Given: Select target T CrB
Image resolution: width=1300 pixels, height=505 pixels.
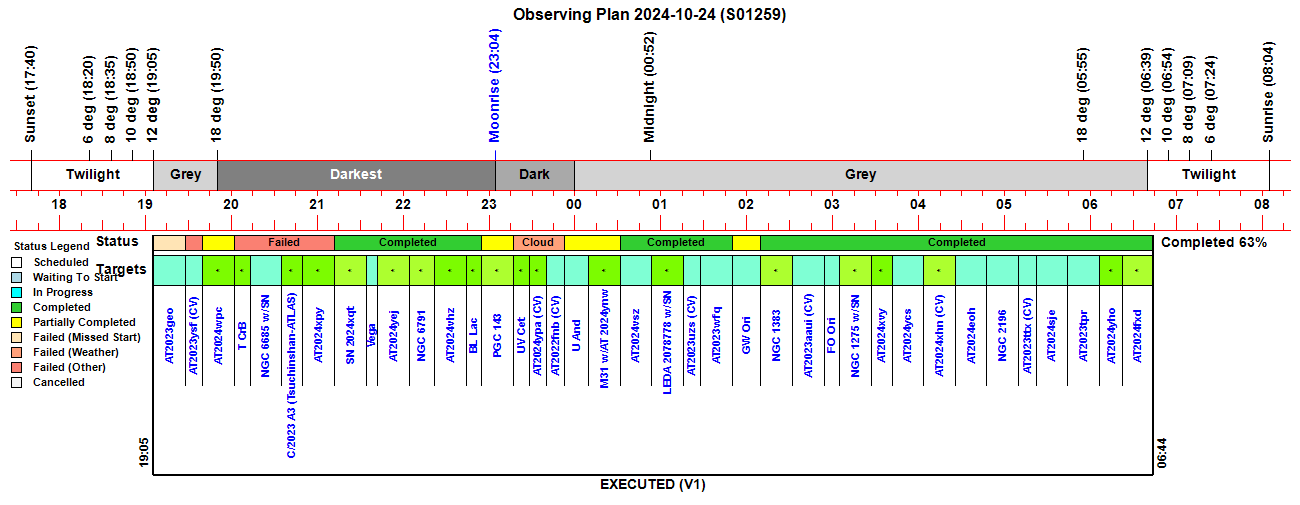Looking at the screenshot, I should coord(242,335).
